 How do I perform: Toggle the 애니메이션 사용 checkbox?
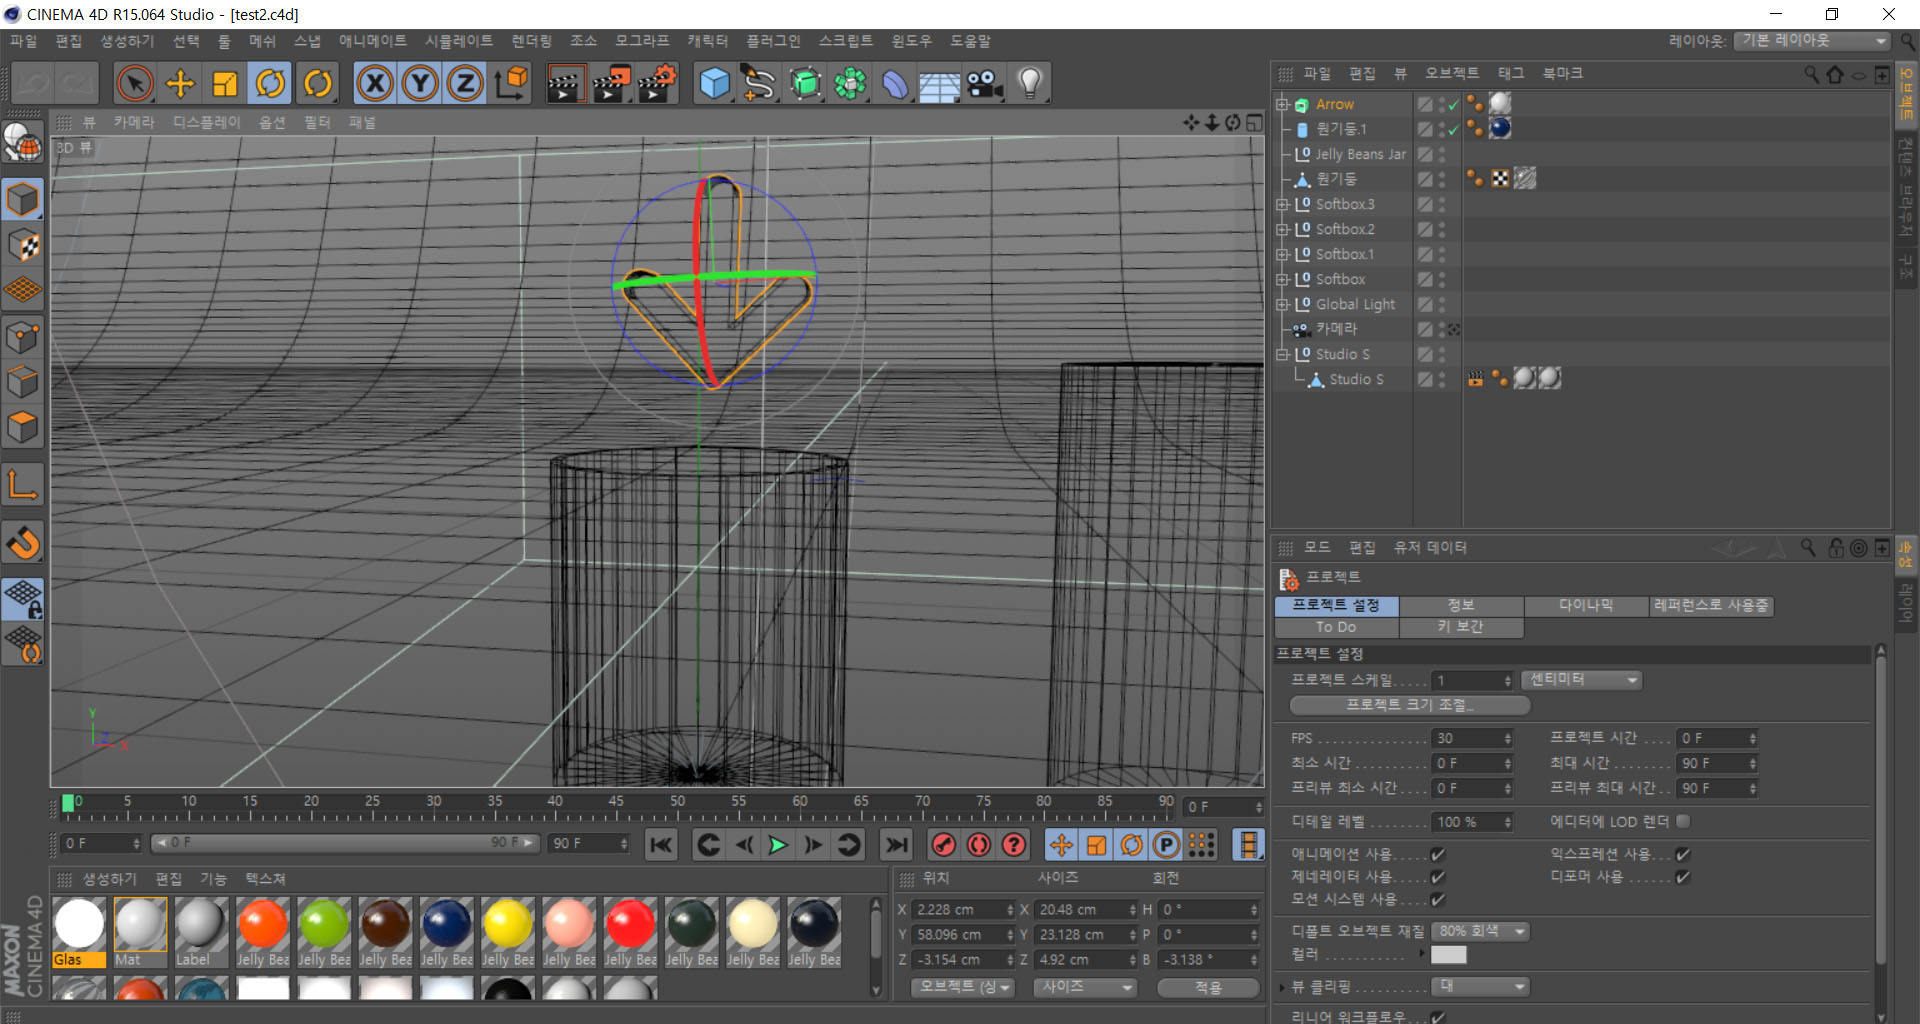[1437, 854]
